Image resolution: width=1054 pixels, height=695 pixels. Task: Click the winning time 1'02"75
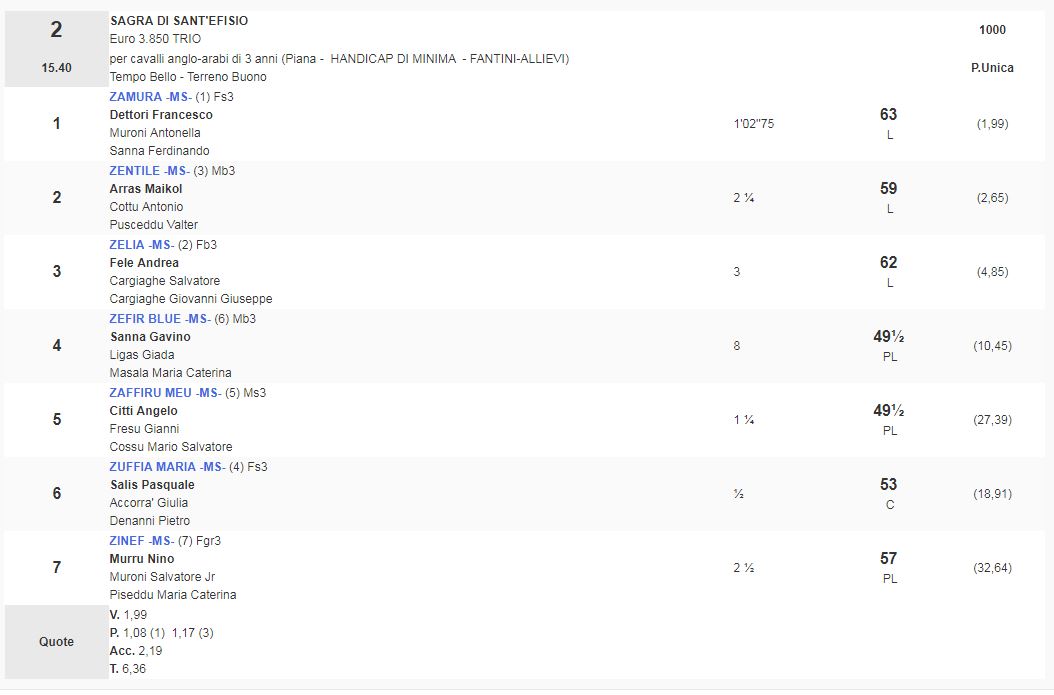click(x=753, y=124)
